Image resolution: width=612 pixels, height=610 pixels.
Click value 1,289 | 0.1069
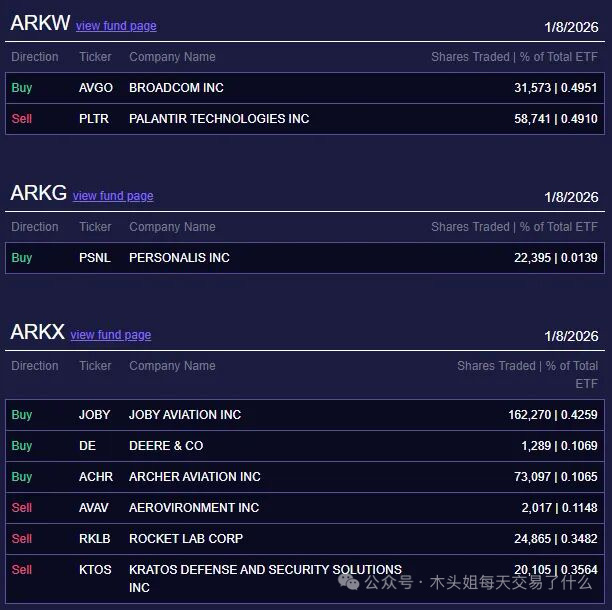click(x=559, y=446)
